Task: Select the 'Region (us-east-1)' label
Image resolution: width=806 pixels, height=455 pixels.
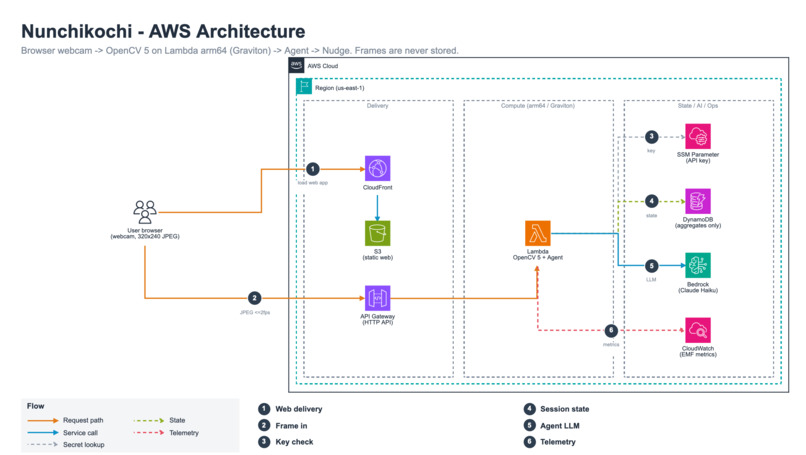Action: point(340,88)
